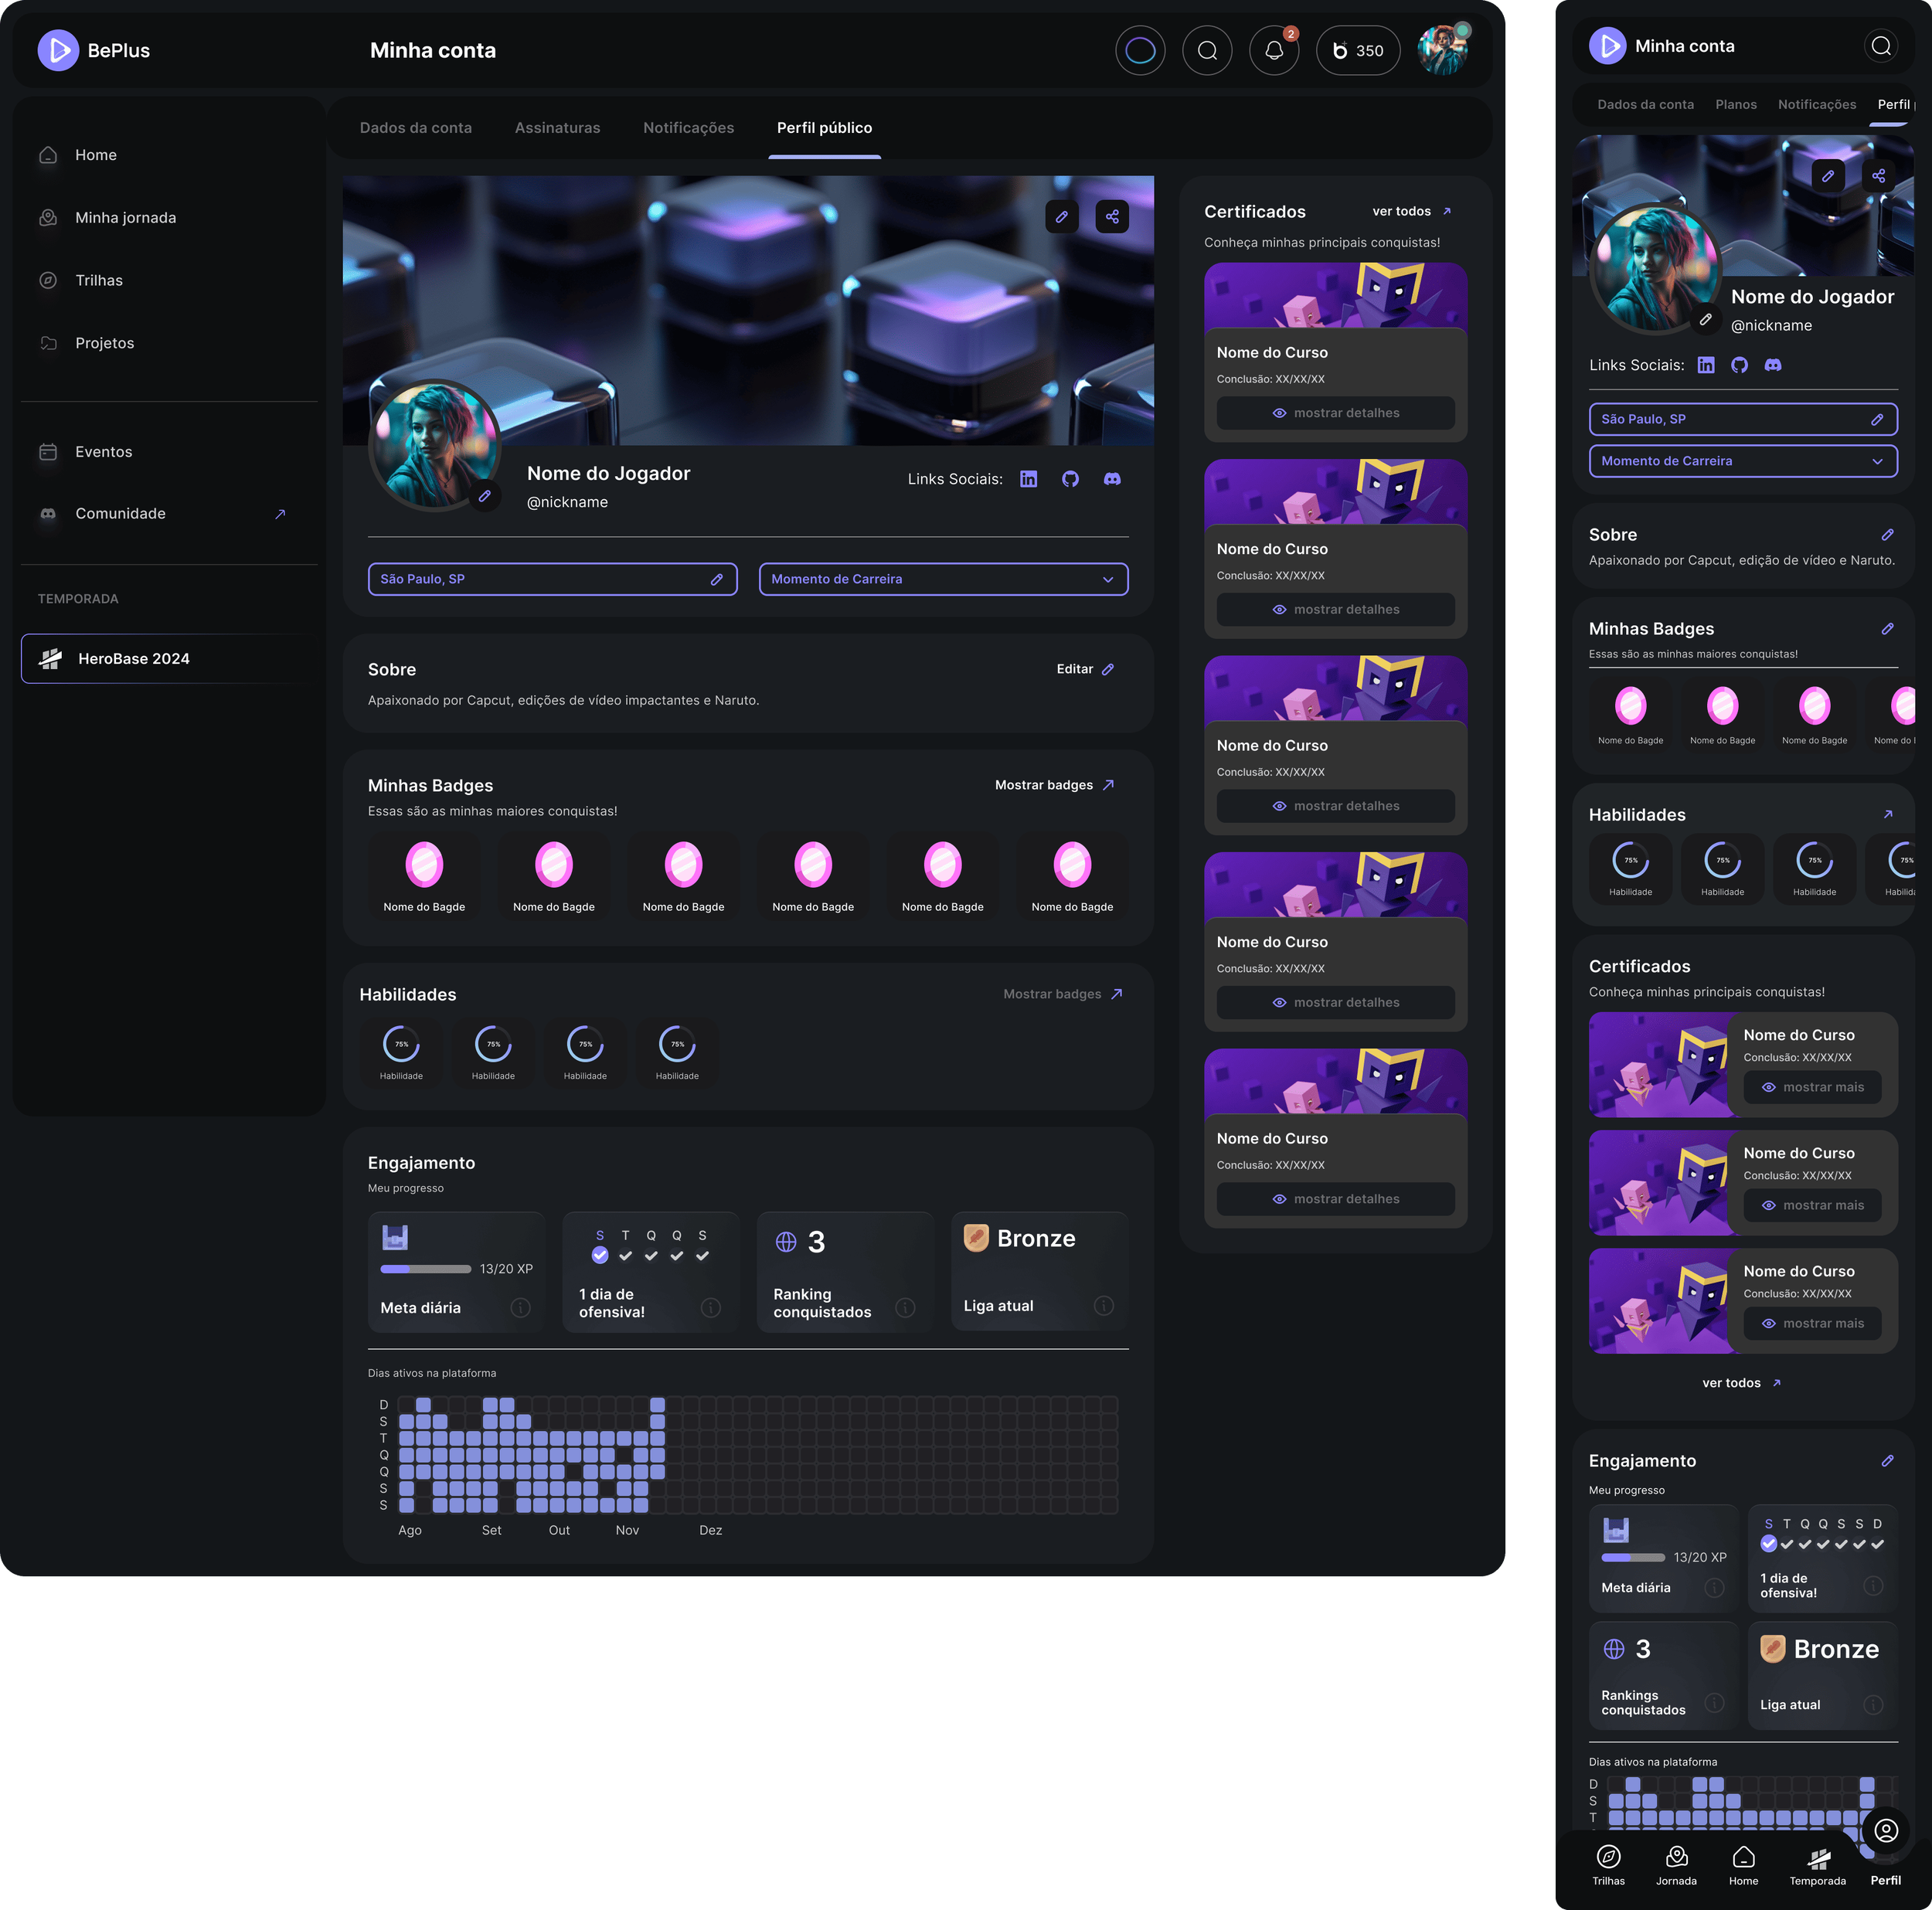Click ver todos in desktop Certificados
This screenshot has width=1932, height=1910.
1411,211
